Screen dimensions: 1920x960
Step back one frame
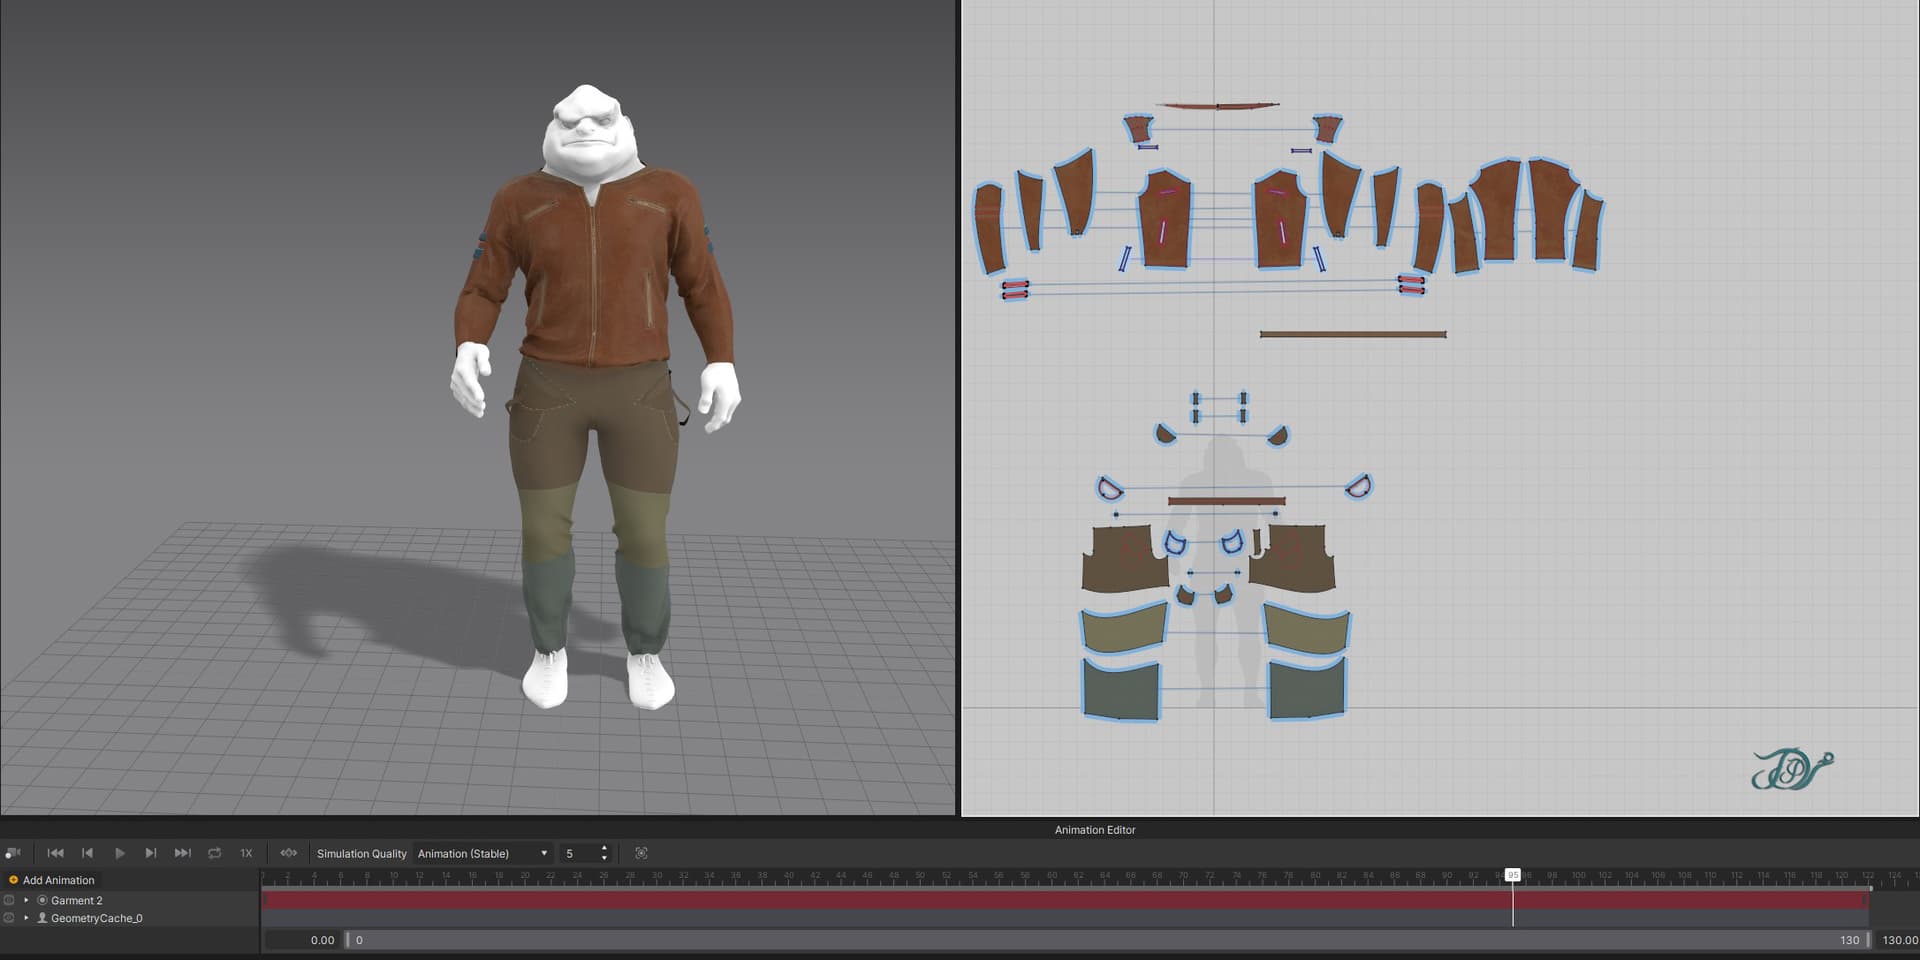click(x=87, y=853)
